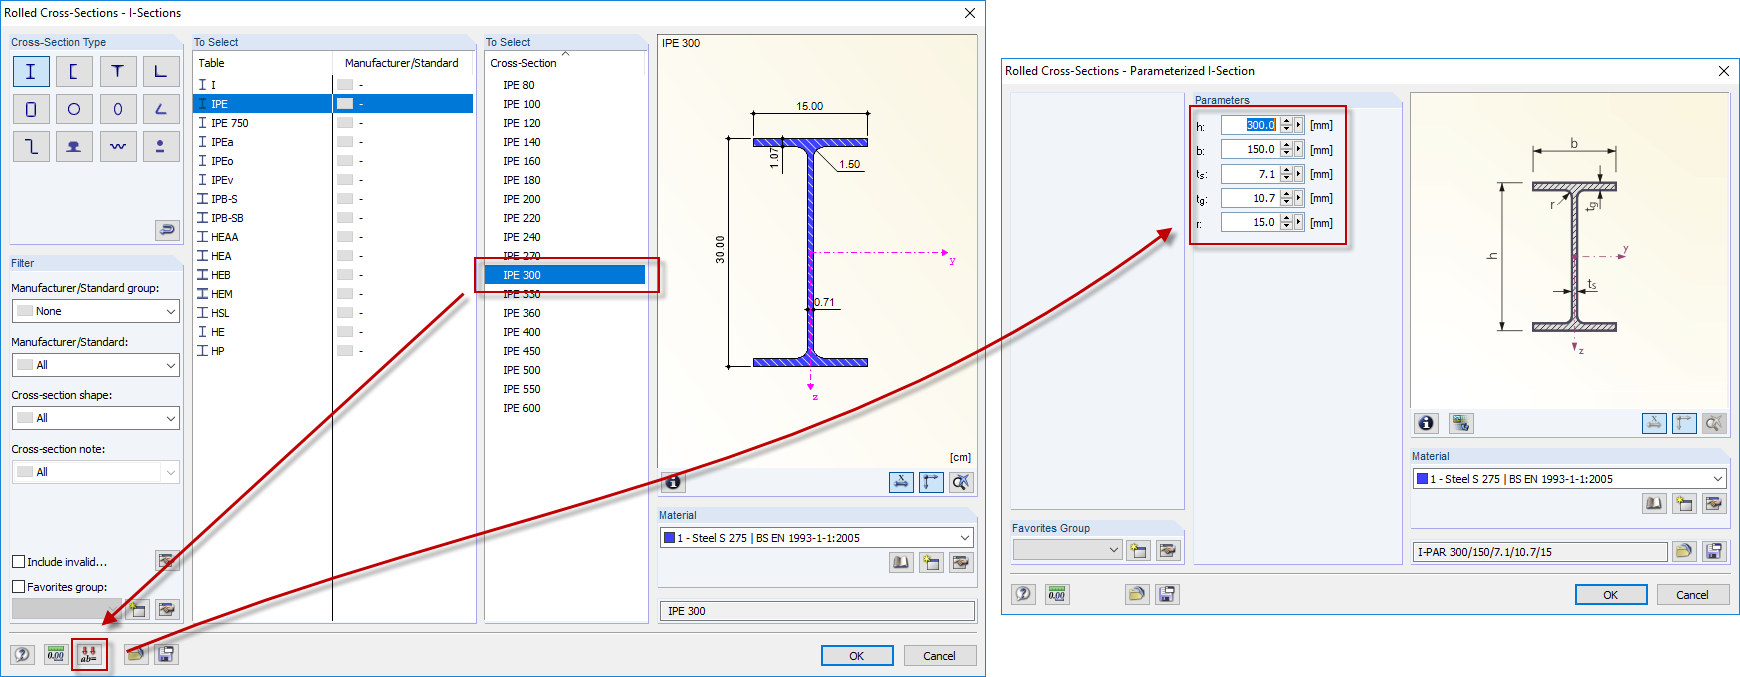Image resolution: width=1740 pixels, height=677 pixels.
Task: Select IPE 450 in cross-section list
Action: tap(565, 351)
